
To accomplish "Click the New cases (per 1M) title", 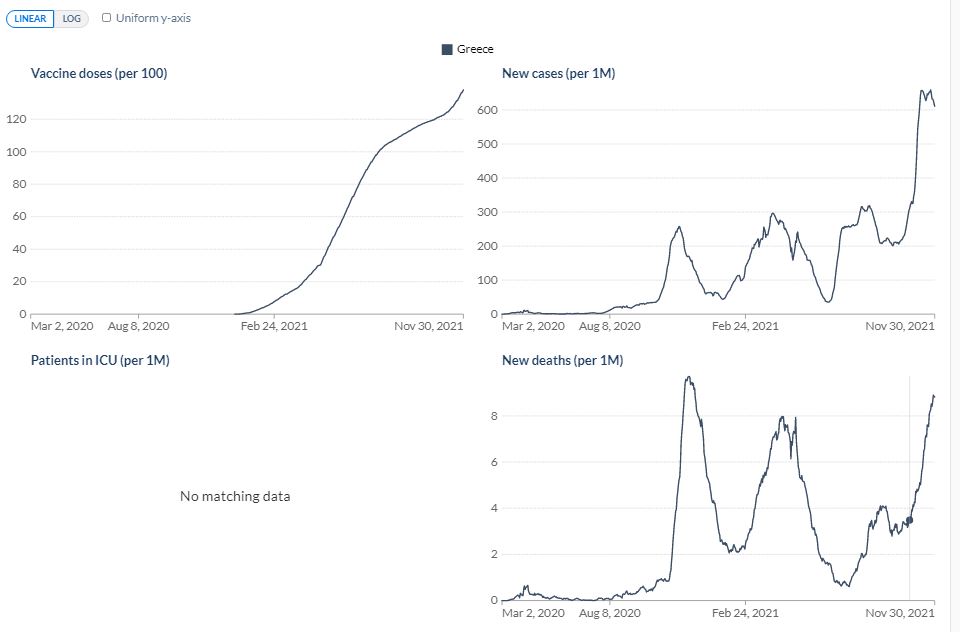I will click(x=558, y=73).
